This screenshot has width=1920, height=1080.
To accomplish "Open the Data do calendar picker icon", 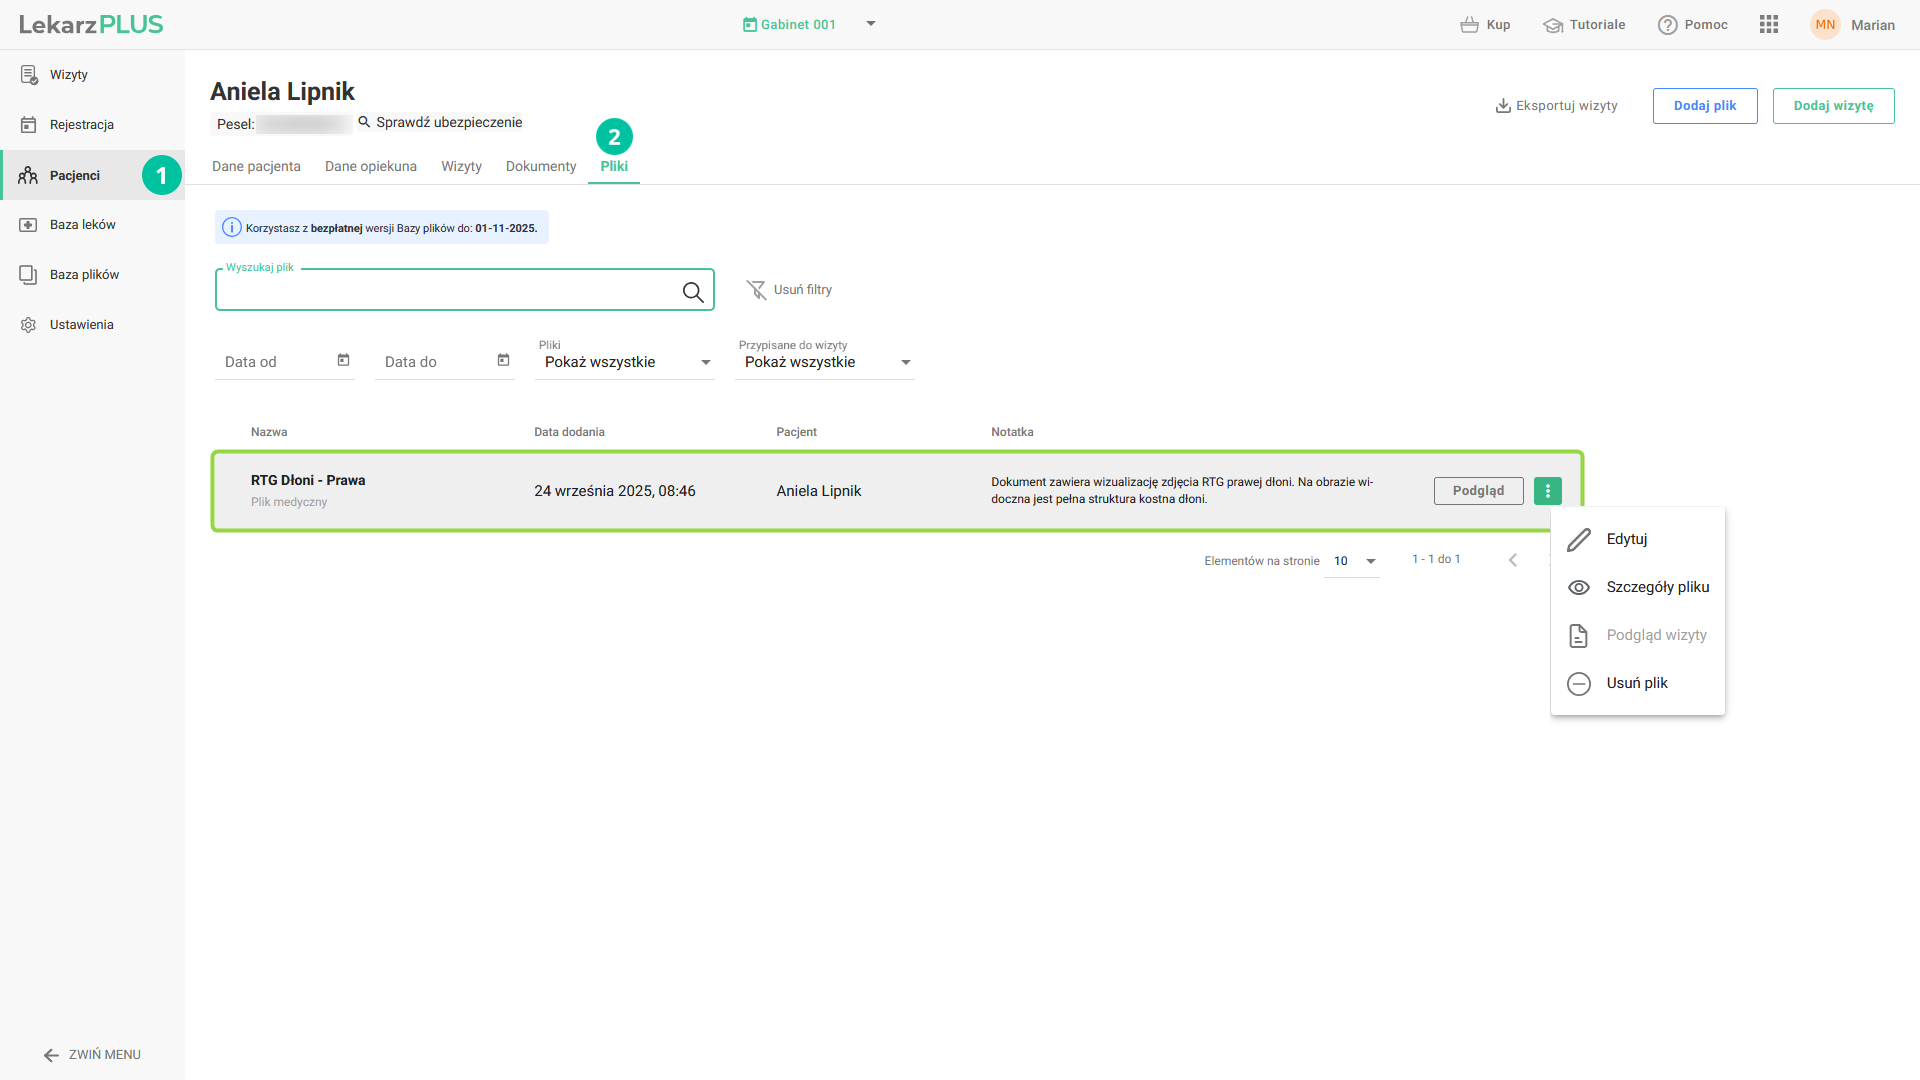I will pyautogui.click(x=503, y=360).
